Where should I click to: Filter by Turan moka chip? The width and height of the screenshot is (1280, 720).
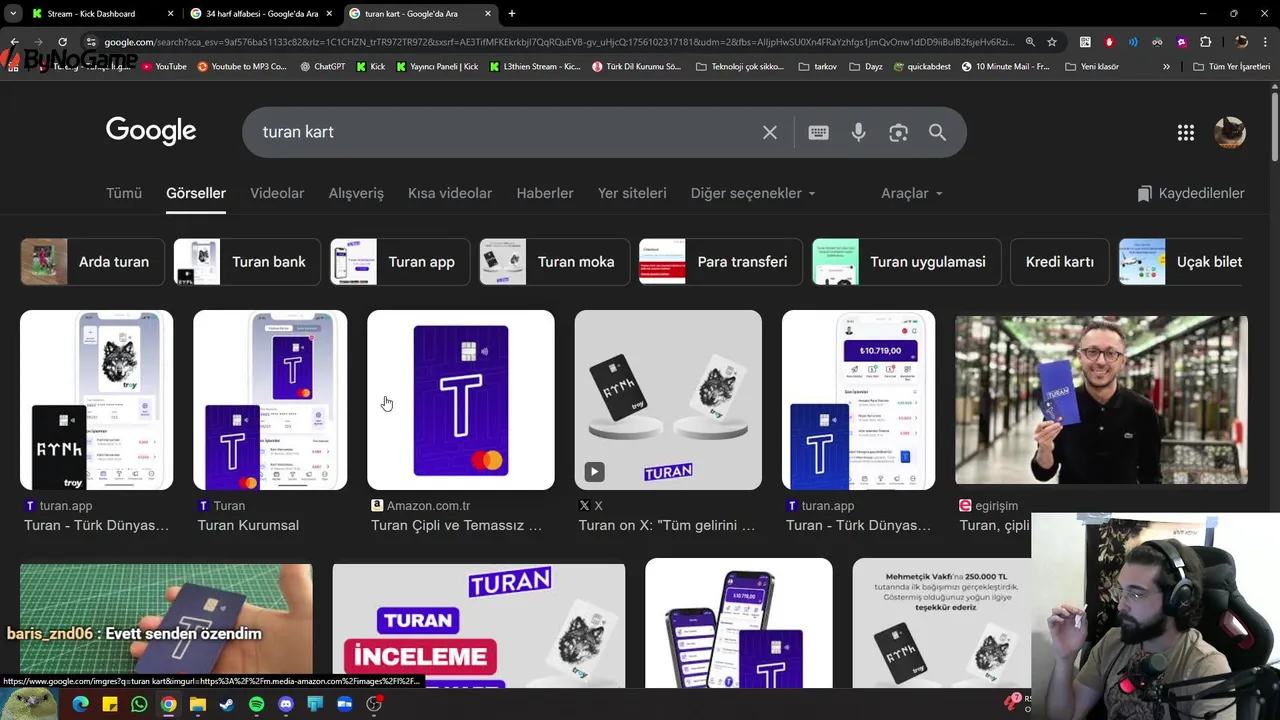[x=555, y=262]
